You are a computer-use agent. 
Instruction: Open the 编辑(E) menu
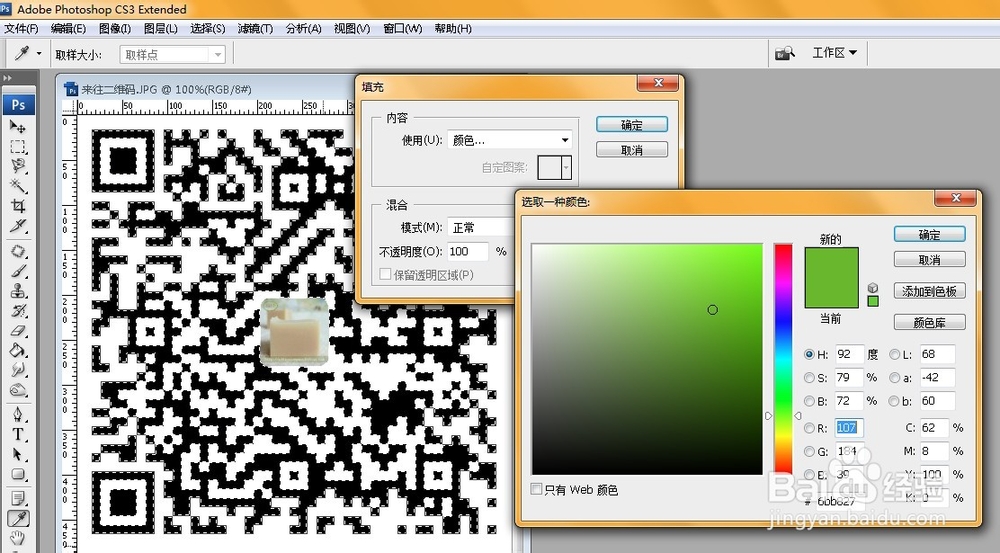coord(68,29)
